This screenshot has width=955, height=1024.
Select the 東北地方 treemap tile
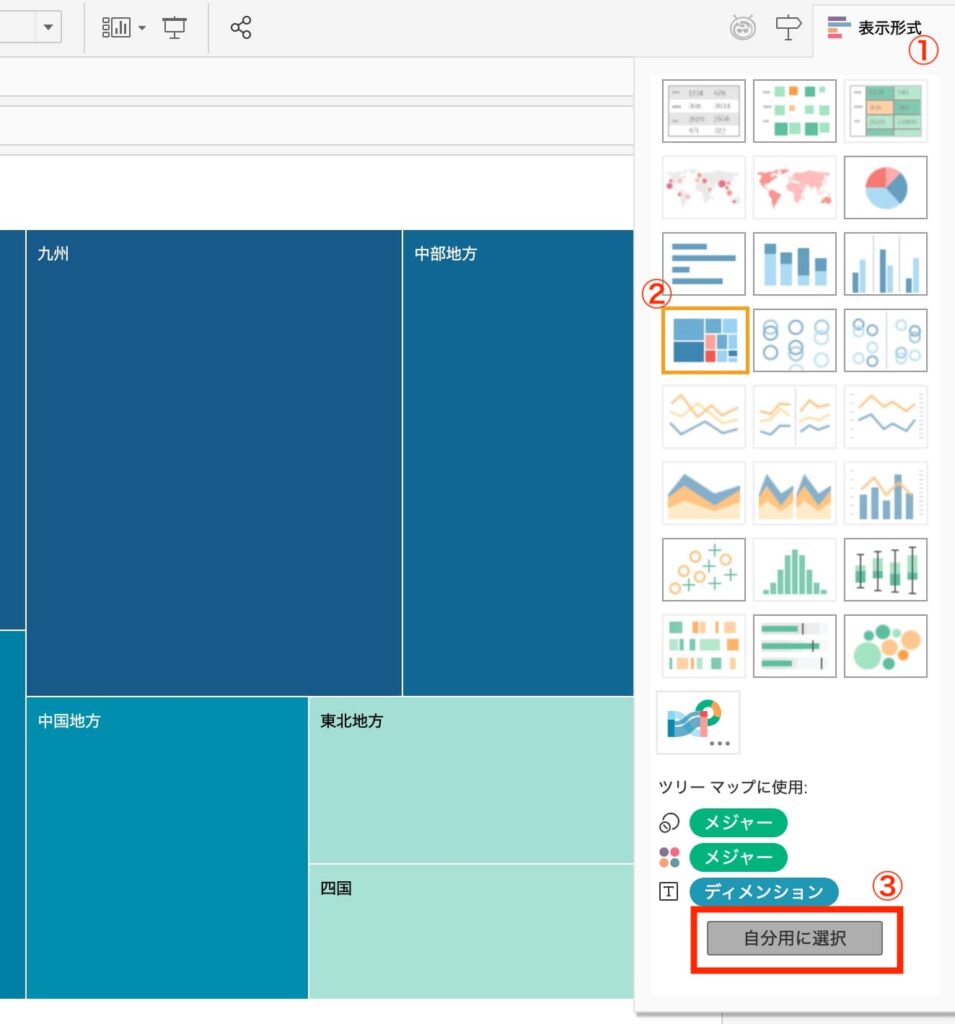(470, 780)
